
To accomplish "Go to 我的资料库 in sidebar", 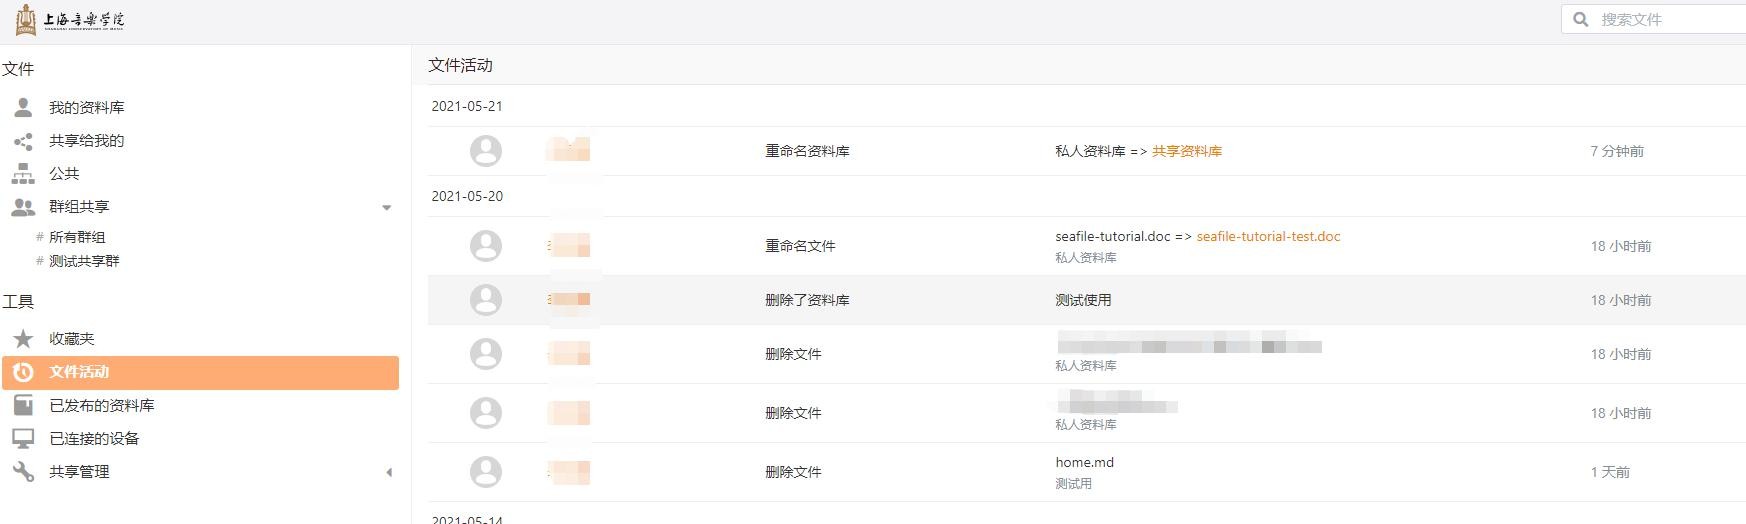I will pyautogui.click(x=87, y=107).
